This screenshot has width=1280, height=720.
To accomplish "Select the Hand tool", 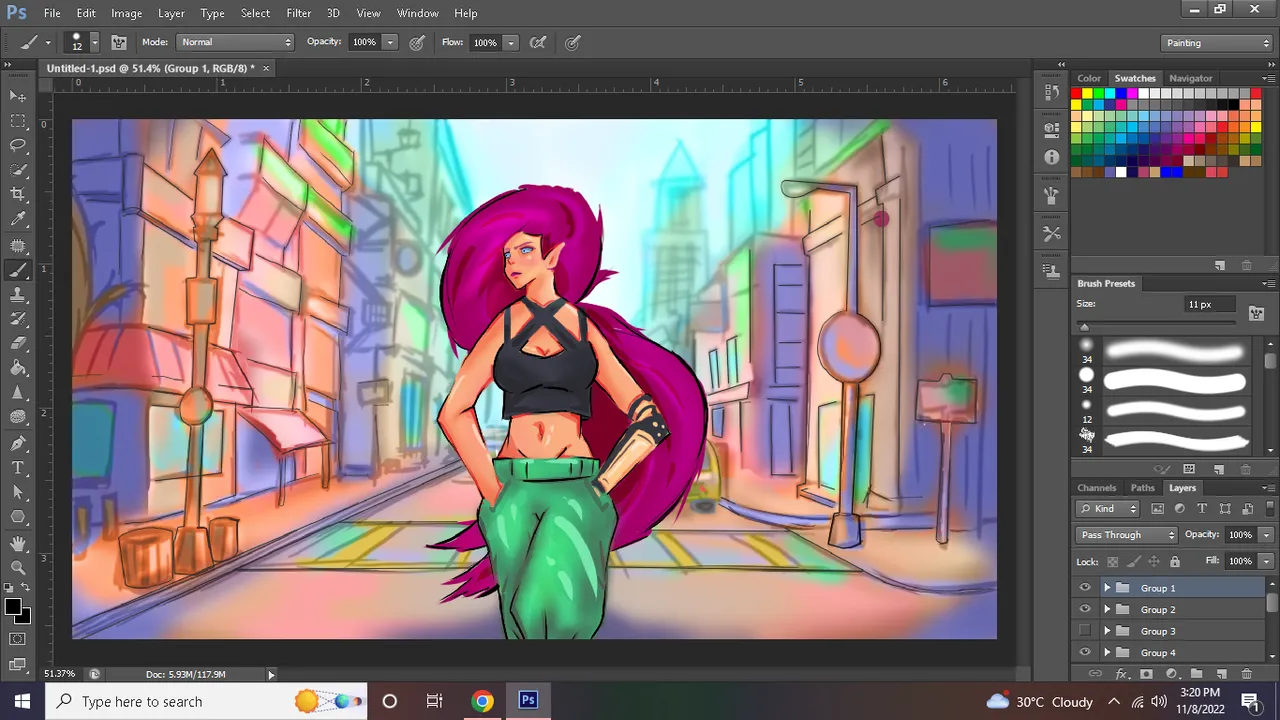I will [18, 543].
